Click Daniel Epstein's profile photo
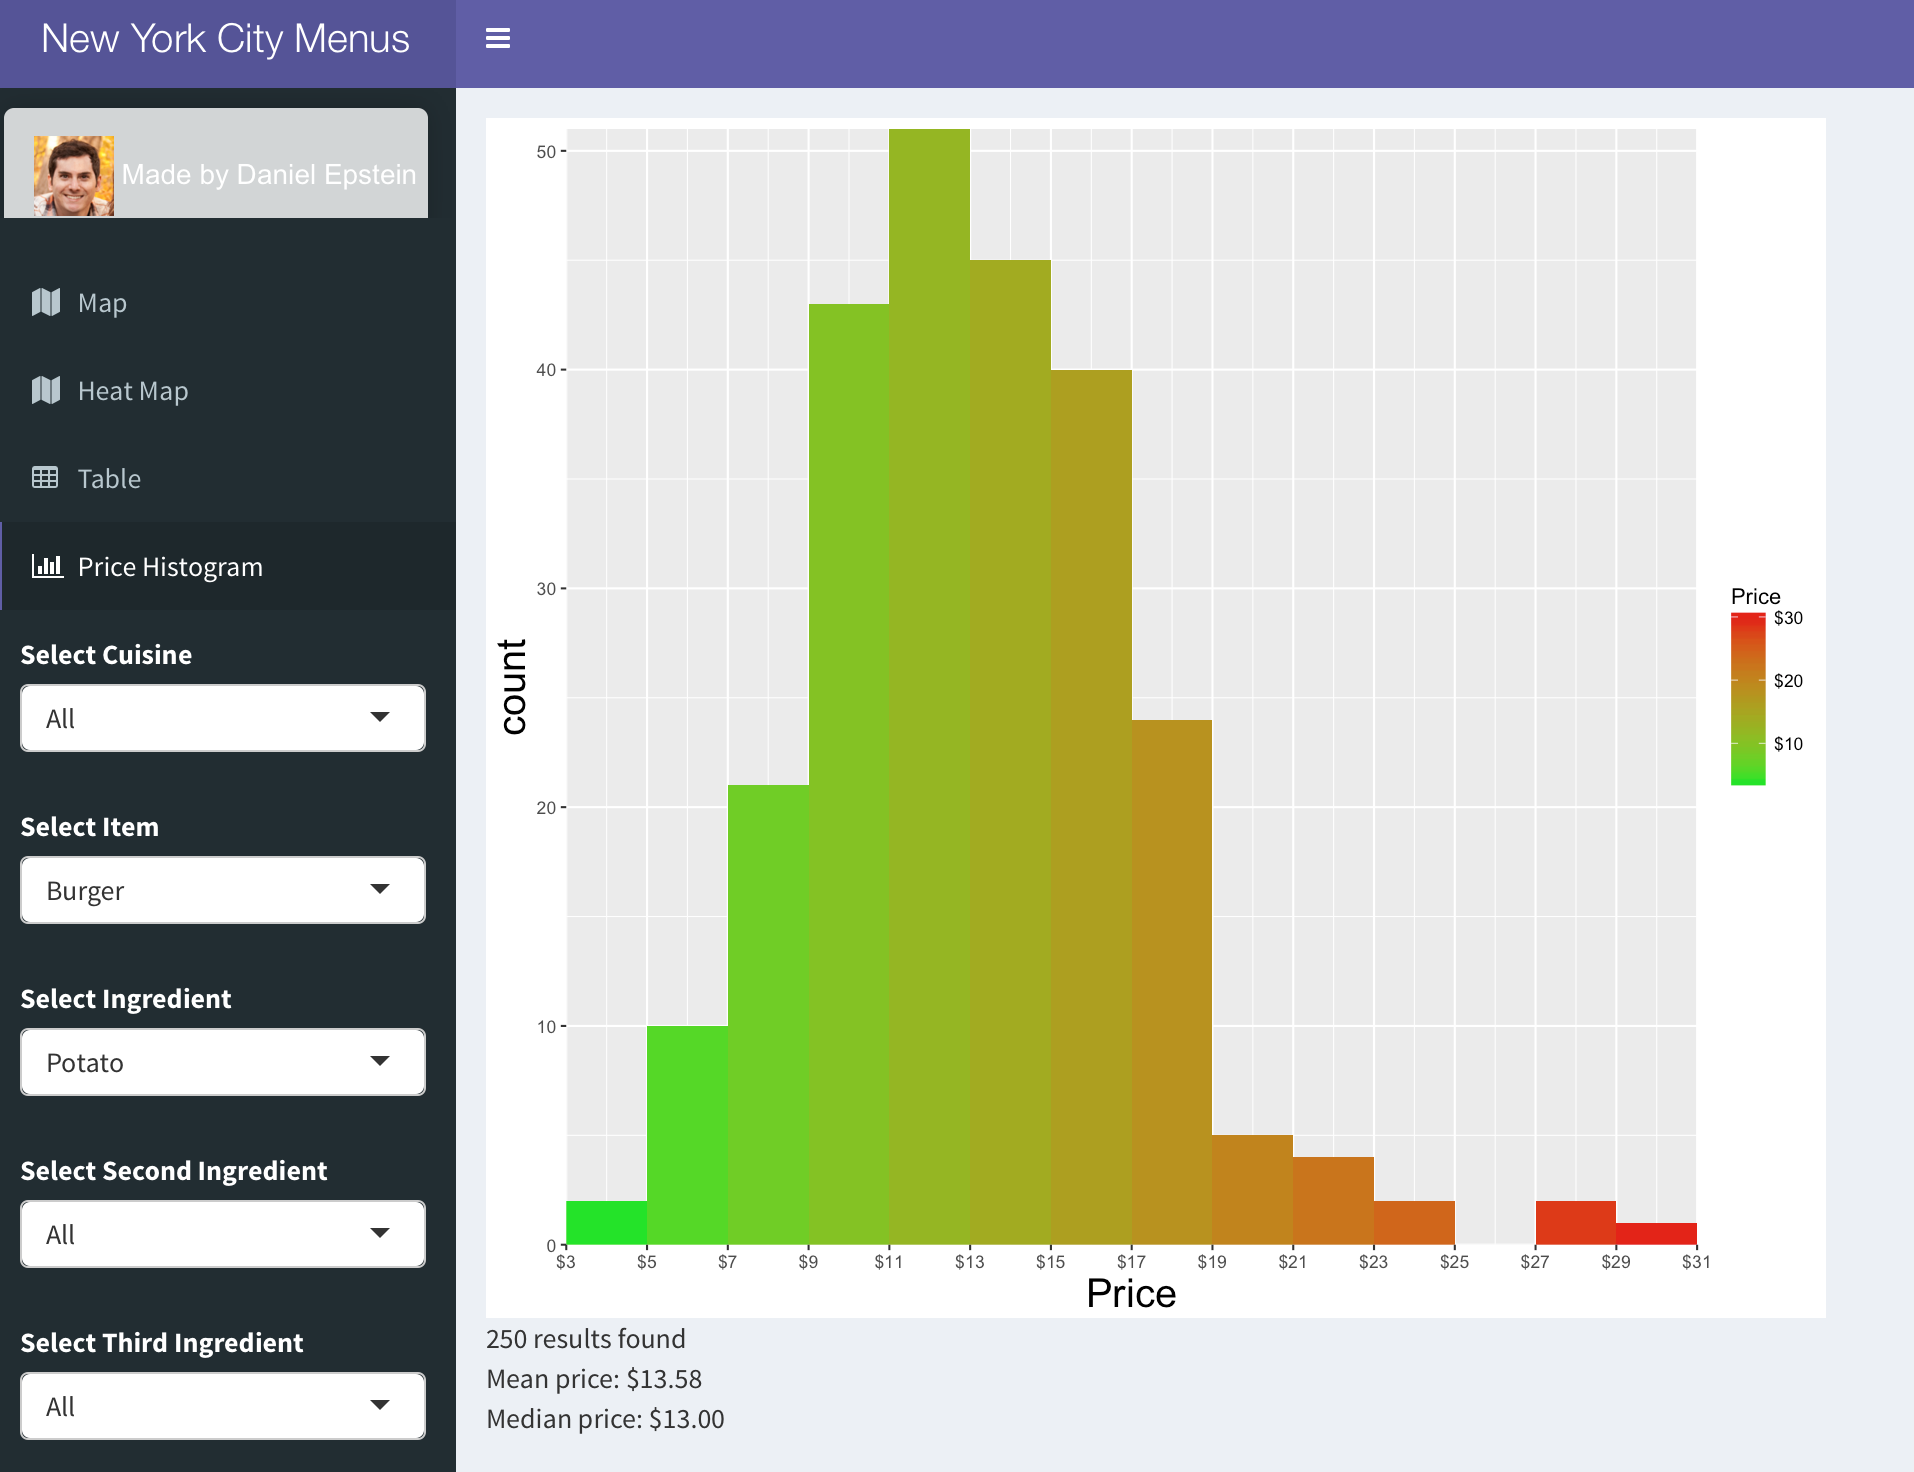1914x1472 pixels. (x=73, y=176)
